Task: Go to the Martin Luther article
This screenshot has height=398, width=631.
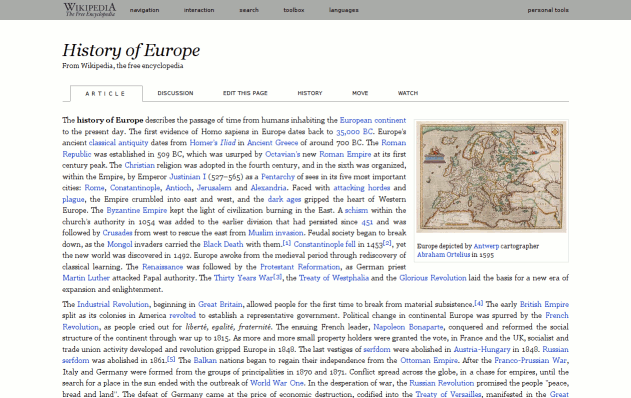Action: pos(86,278)
